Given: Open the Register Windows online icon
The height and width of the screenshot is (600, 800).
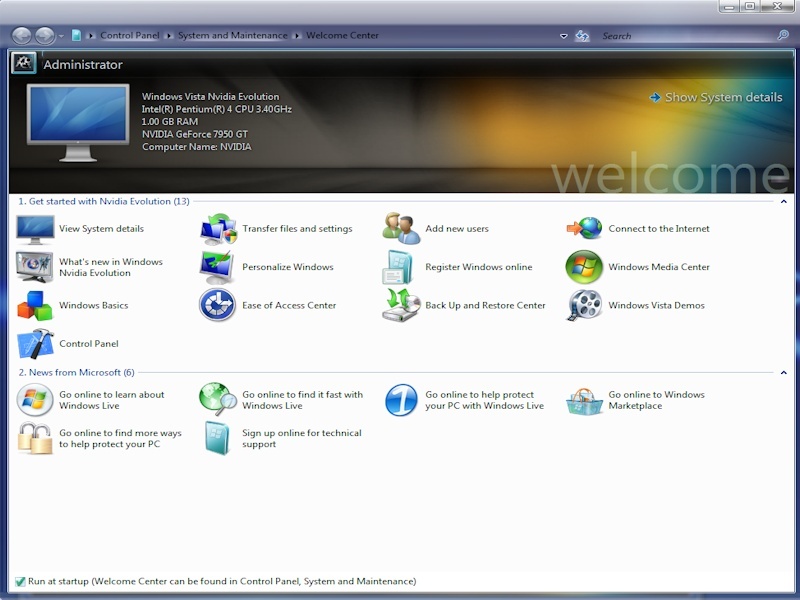Looking at the screenshot, I should click(x=398, y=267).
